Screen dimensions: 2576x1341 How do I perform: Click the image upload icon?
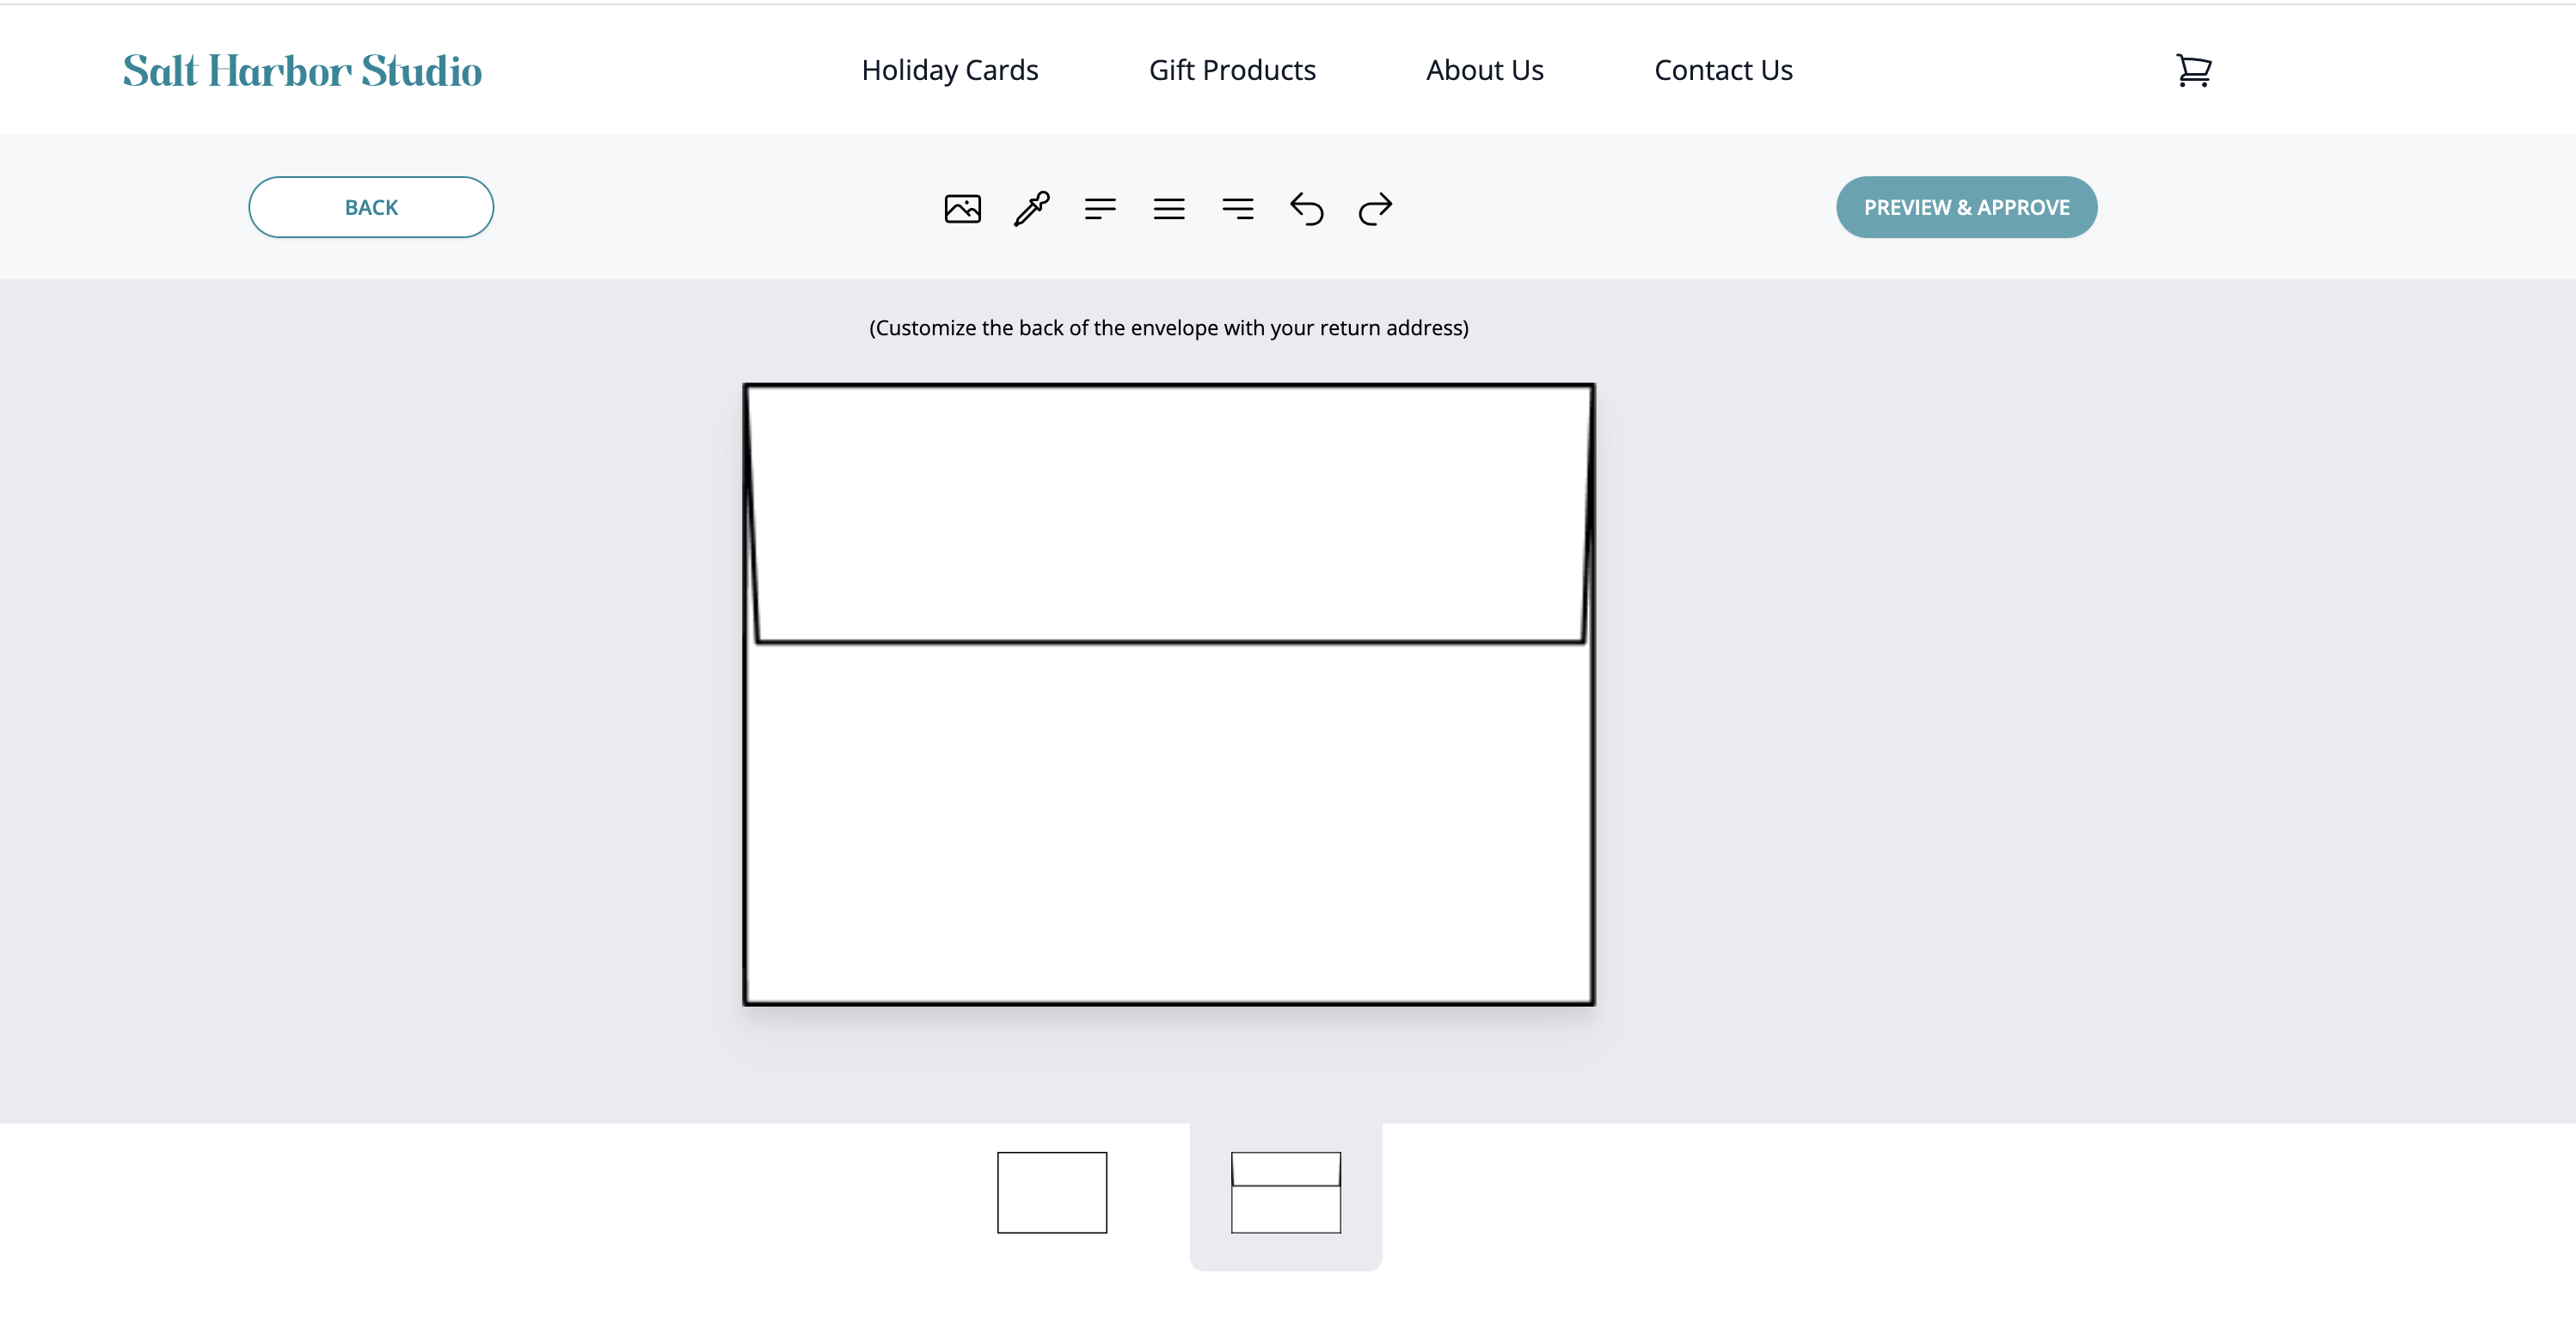tap(963, 206)
